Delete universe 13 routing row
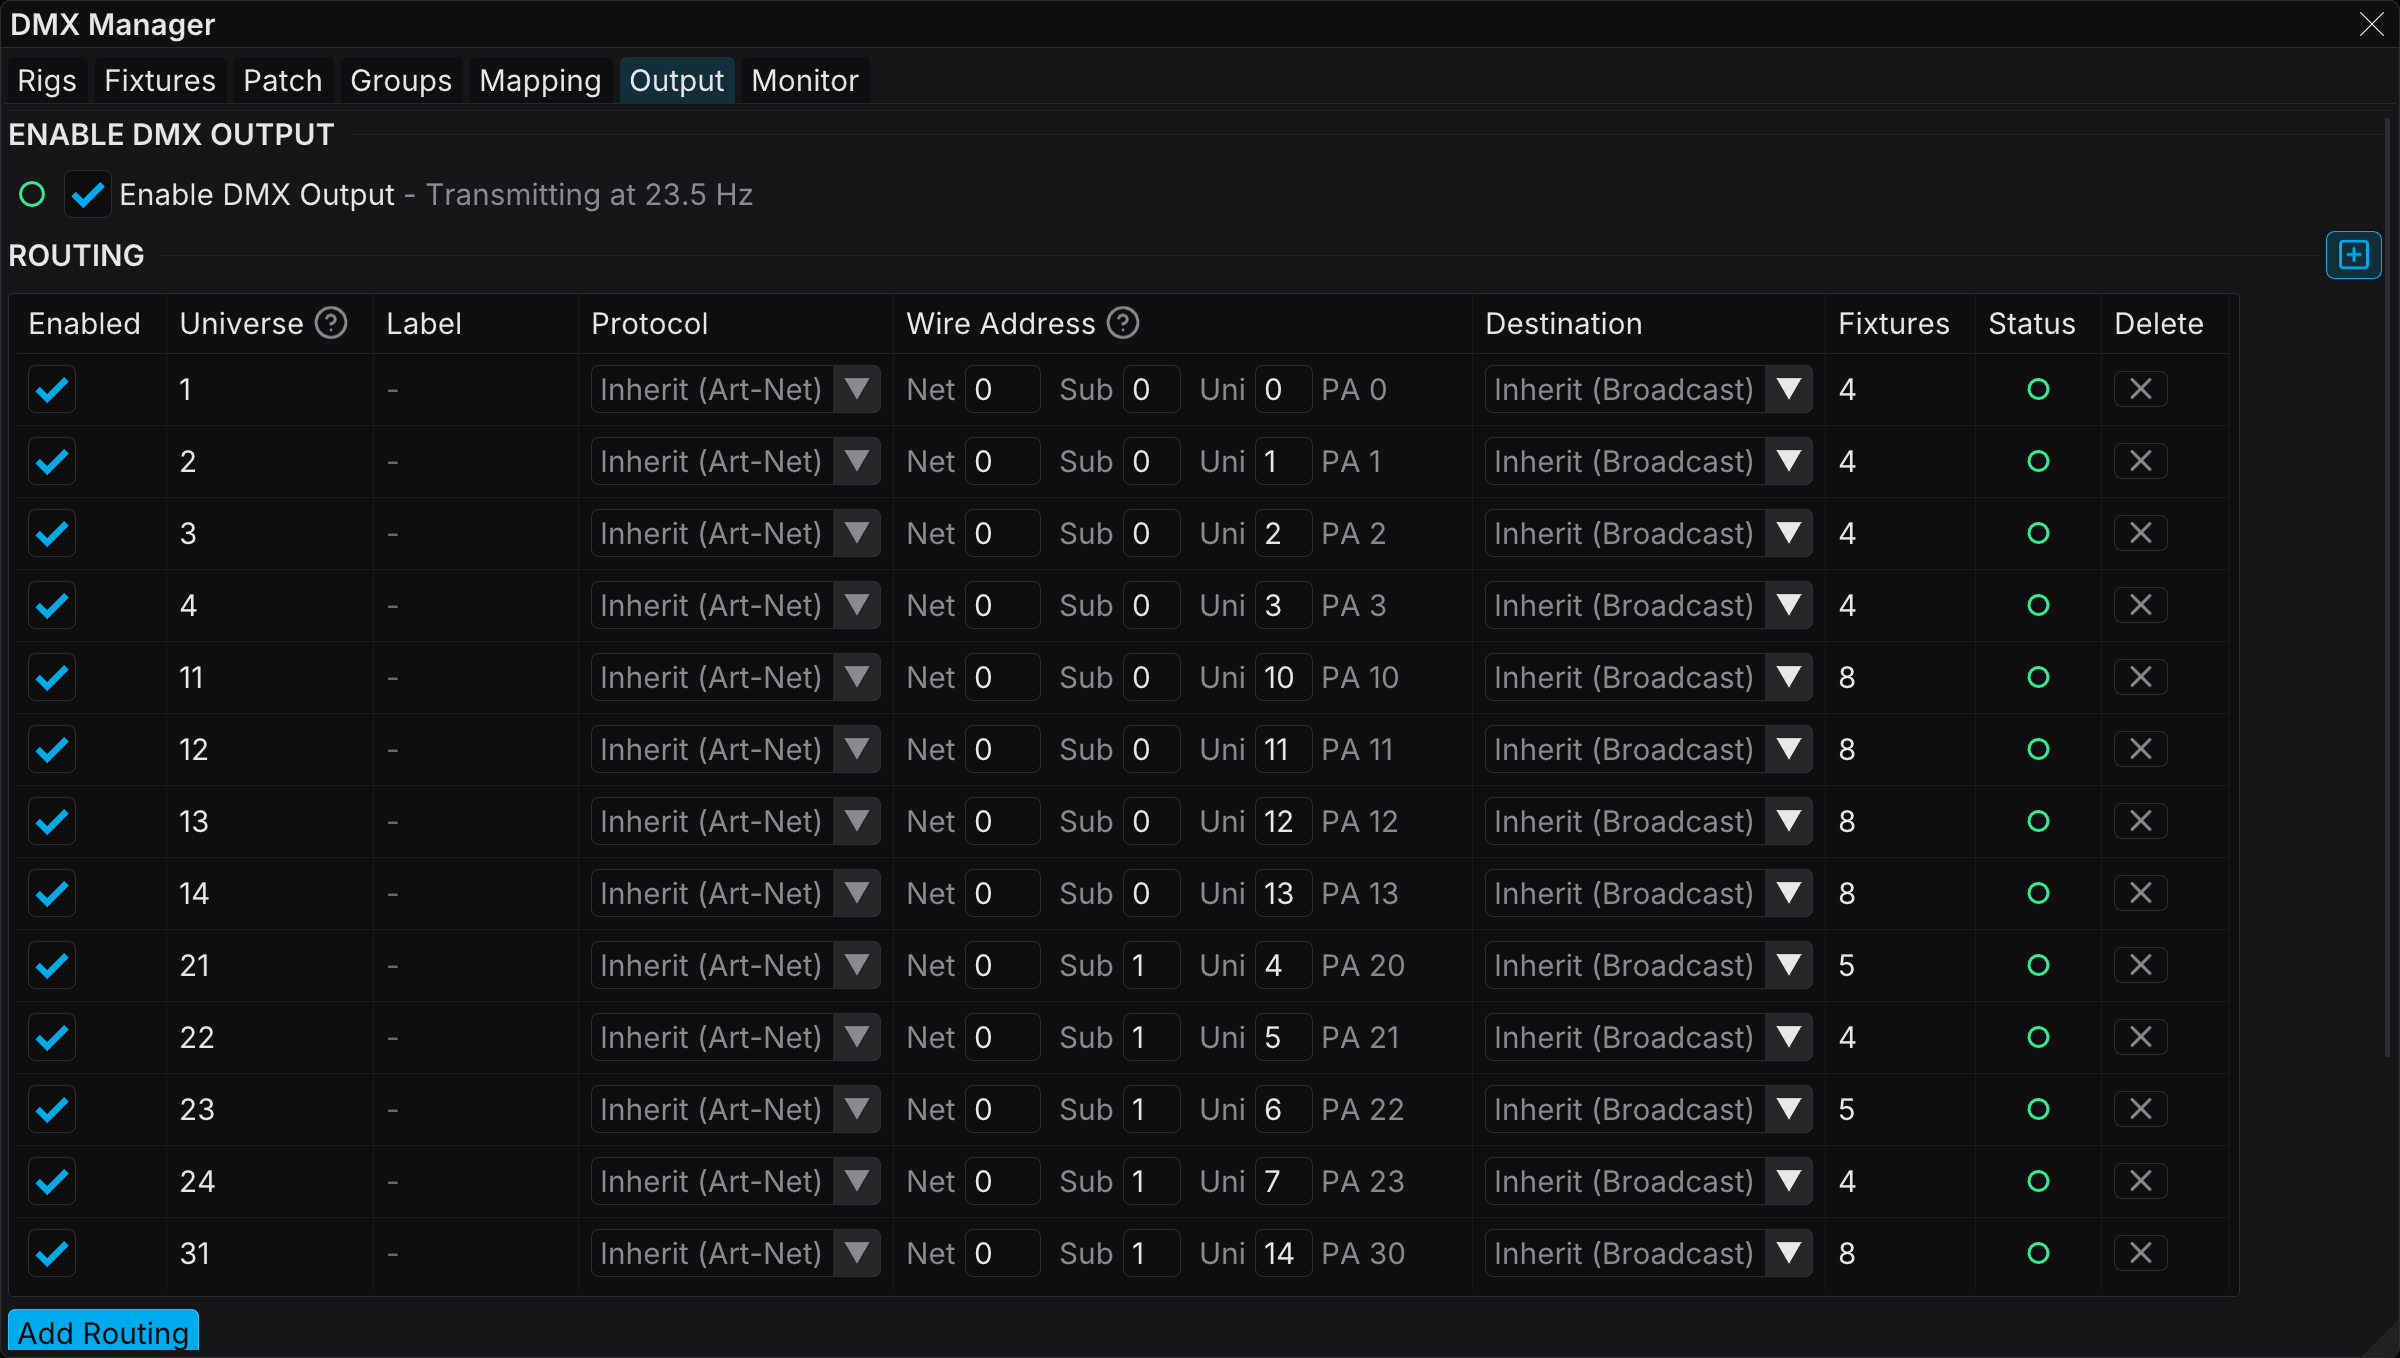Image resolution: width=2400 pixels, height=1358 pixels. tap(2140, 821)
